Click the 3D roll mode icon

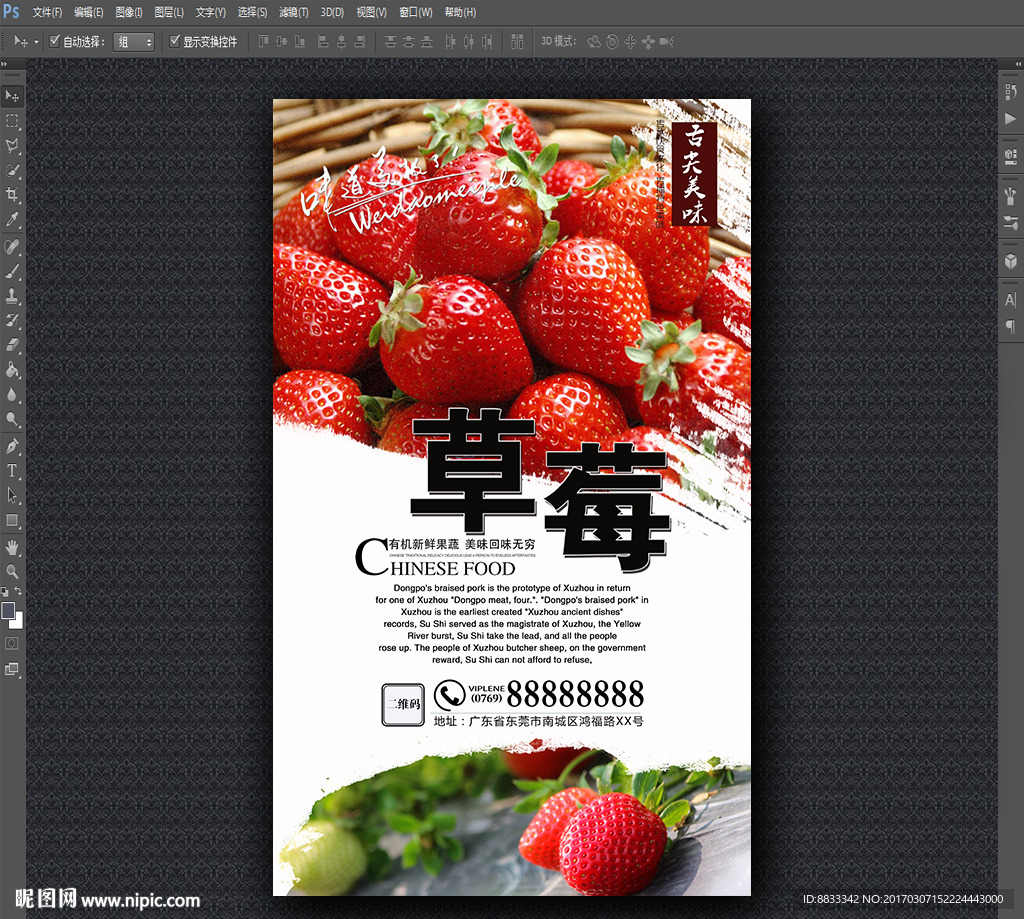(x=612, y=42)
